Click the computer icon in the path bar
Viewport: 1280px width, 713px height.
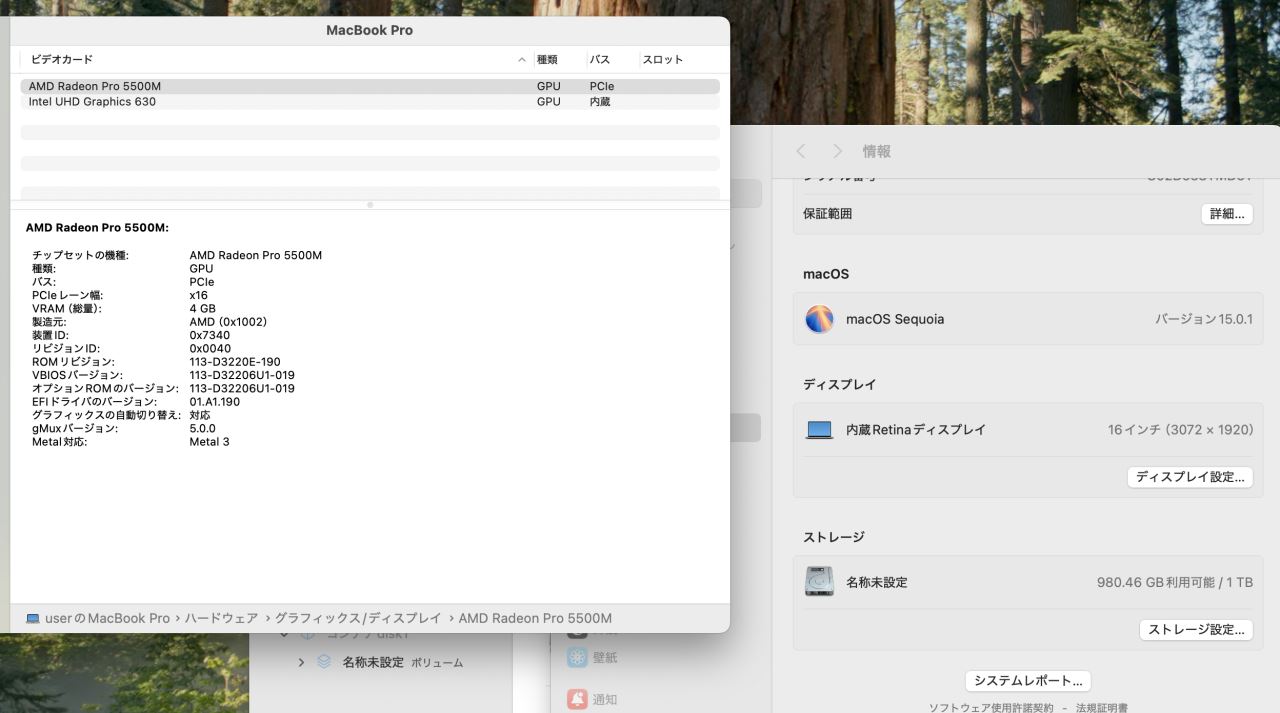[33, 619]
